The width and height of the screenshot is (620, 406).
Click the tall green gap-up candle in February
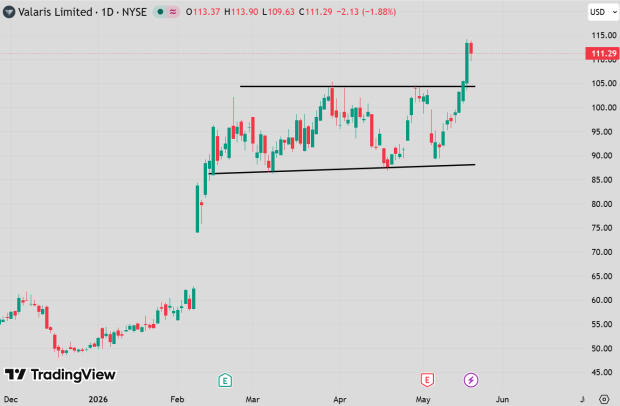click(x=197, y=208)
